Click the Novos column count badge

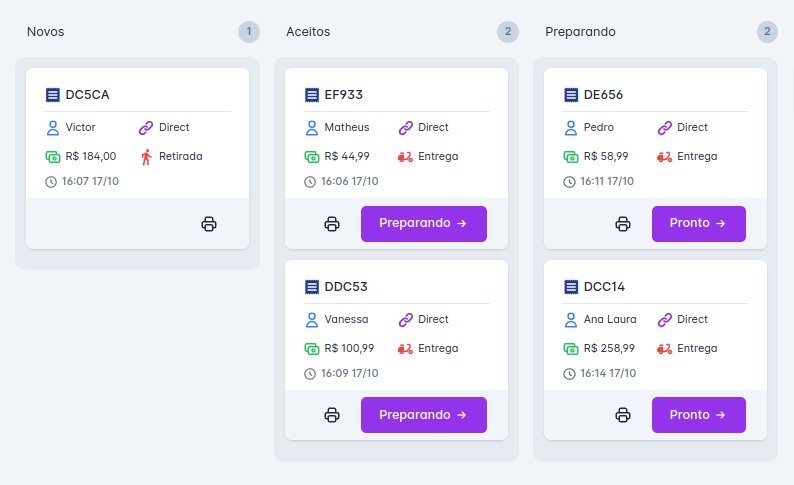coord(249,32)
